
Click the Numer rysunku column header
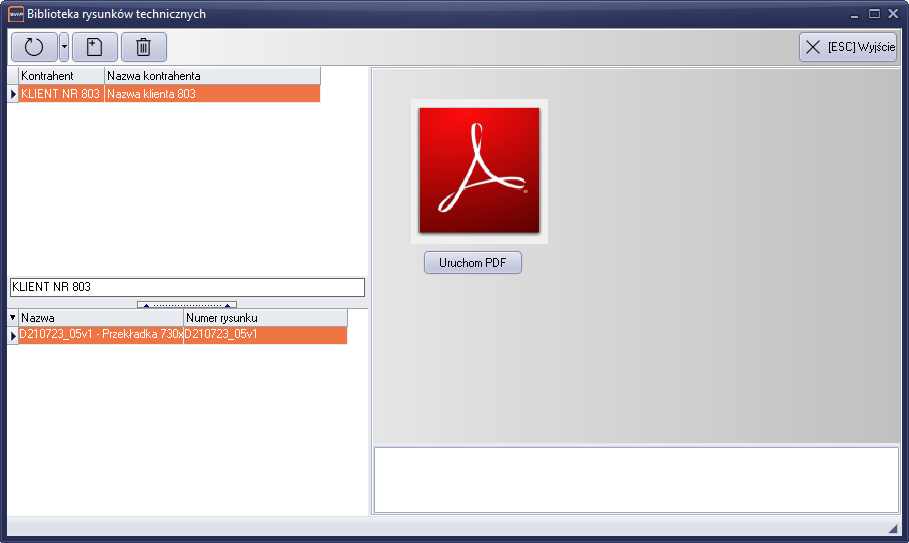click(265, 318)
